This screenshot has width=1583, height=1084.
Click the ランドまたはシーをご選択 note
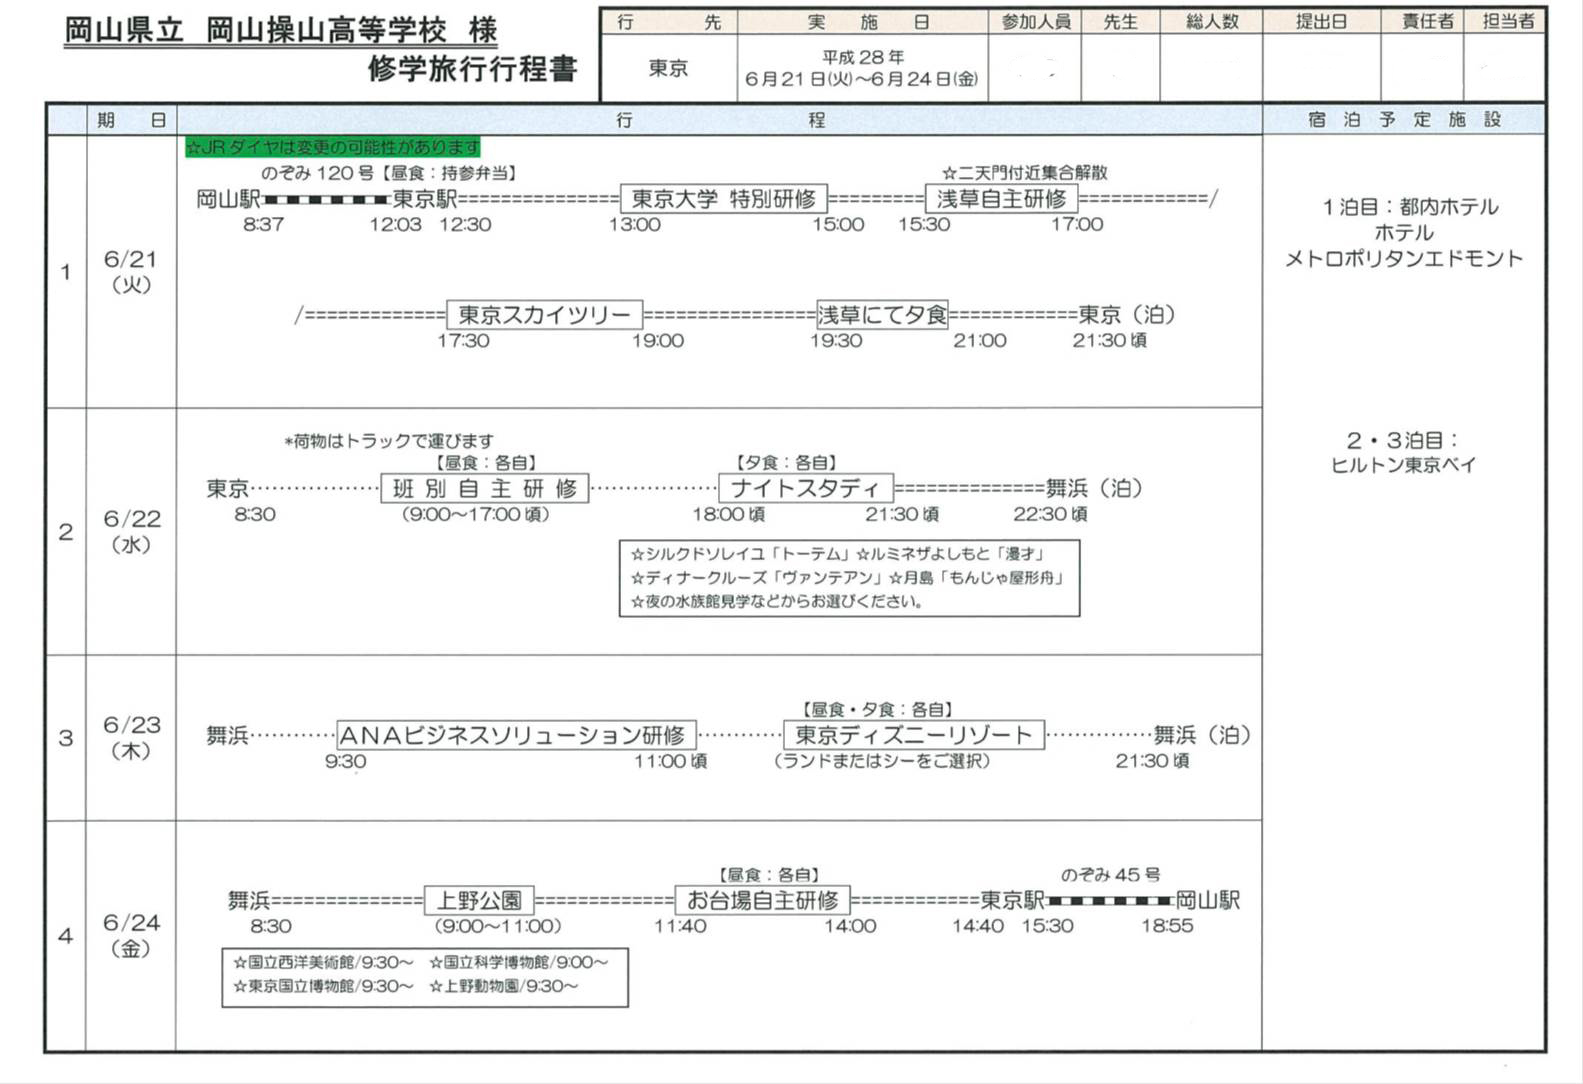pos(882,761)
